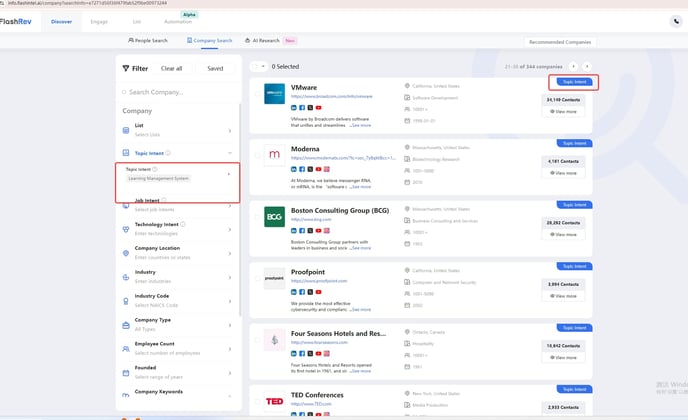Click the Moderna company logo
Screen dimensions: 688x420
pos(274,155)
